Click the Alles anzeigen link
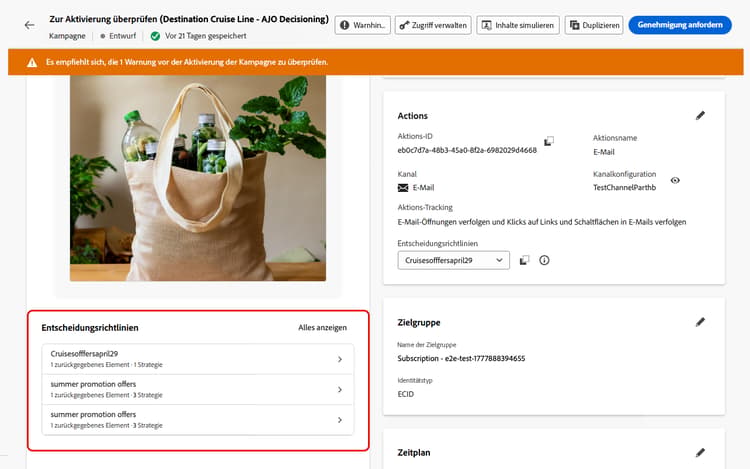 [x=322, y=327]
